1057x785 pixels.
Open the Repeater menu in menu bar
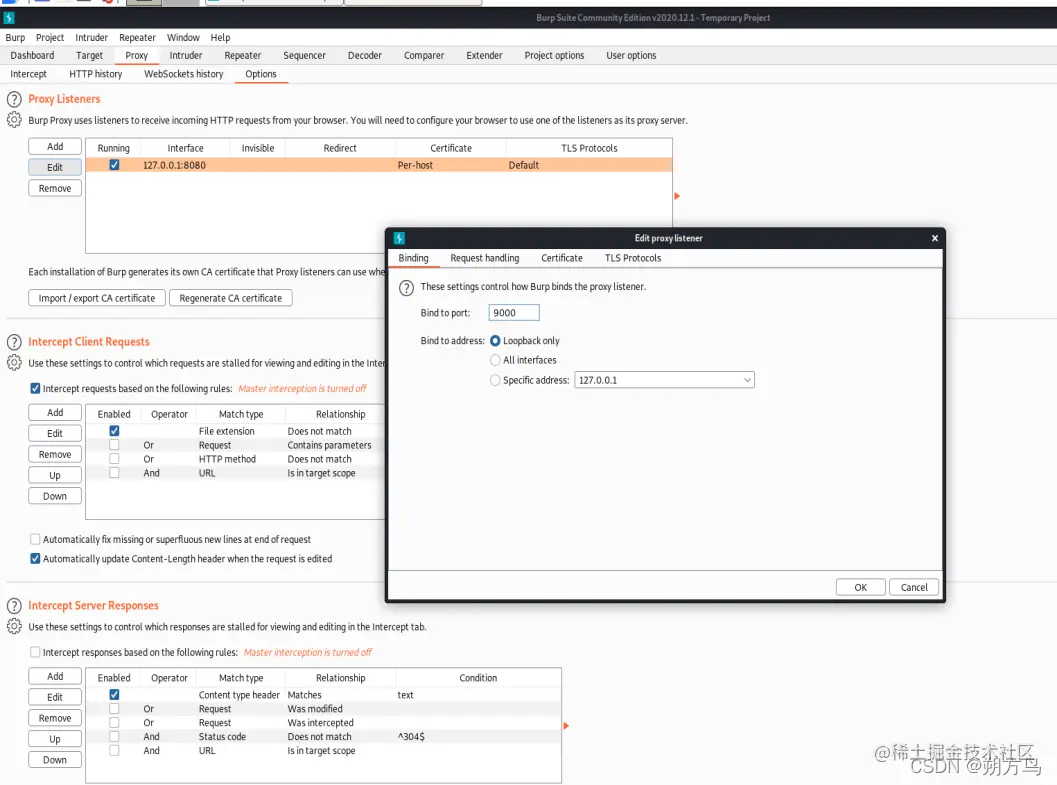tap(137, 38)
